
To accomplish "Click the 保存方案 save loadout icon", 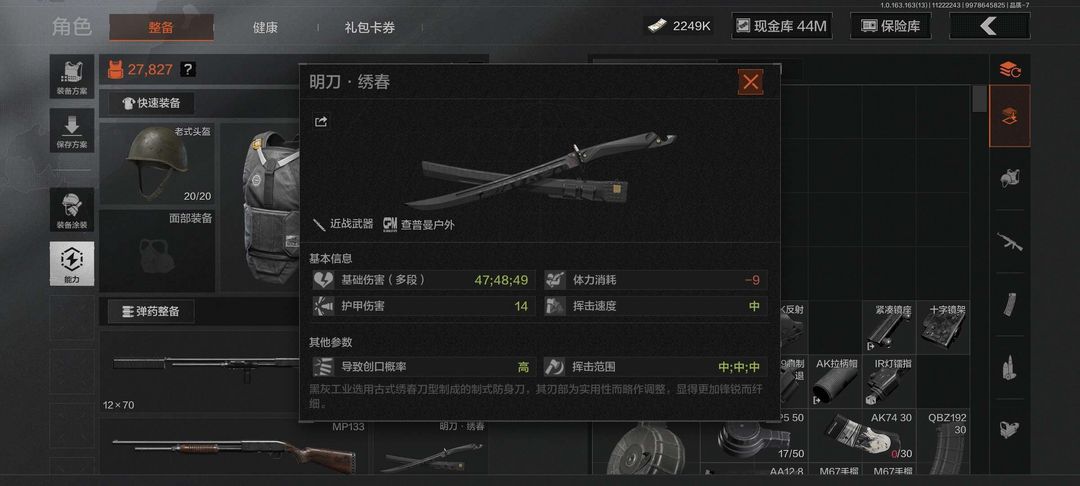I will [x=72, y=130].
